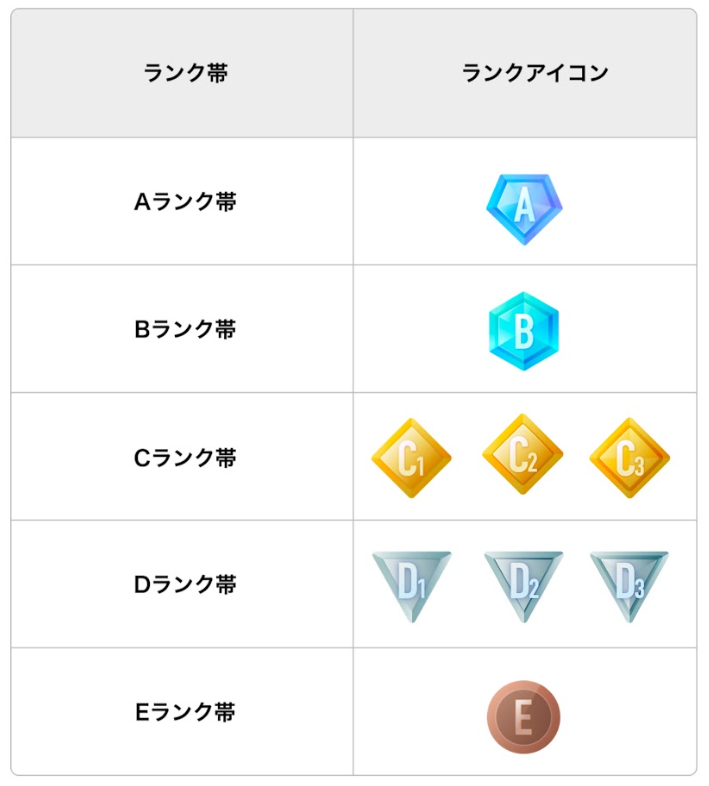Select the gold C3 rank icon
This screenshot has width=709, height=786.
tap(629, 458)
